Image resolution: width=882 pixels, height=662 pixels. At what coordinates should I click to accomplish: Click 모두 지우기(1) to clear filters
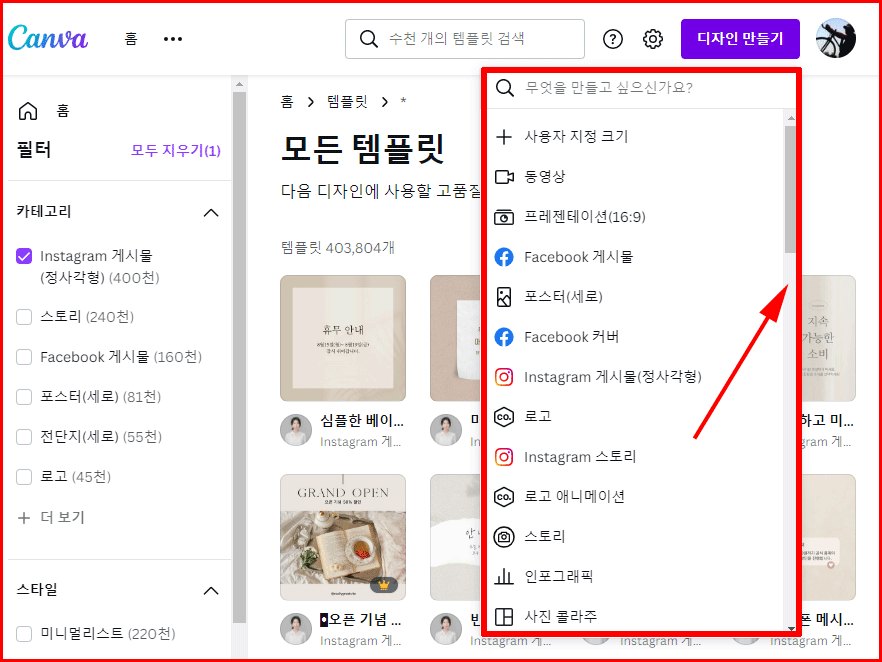pos(176,150)
